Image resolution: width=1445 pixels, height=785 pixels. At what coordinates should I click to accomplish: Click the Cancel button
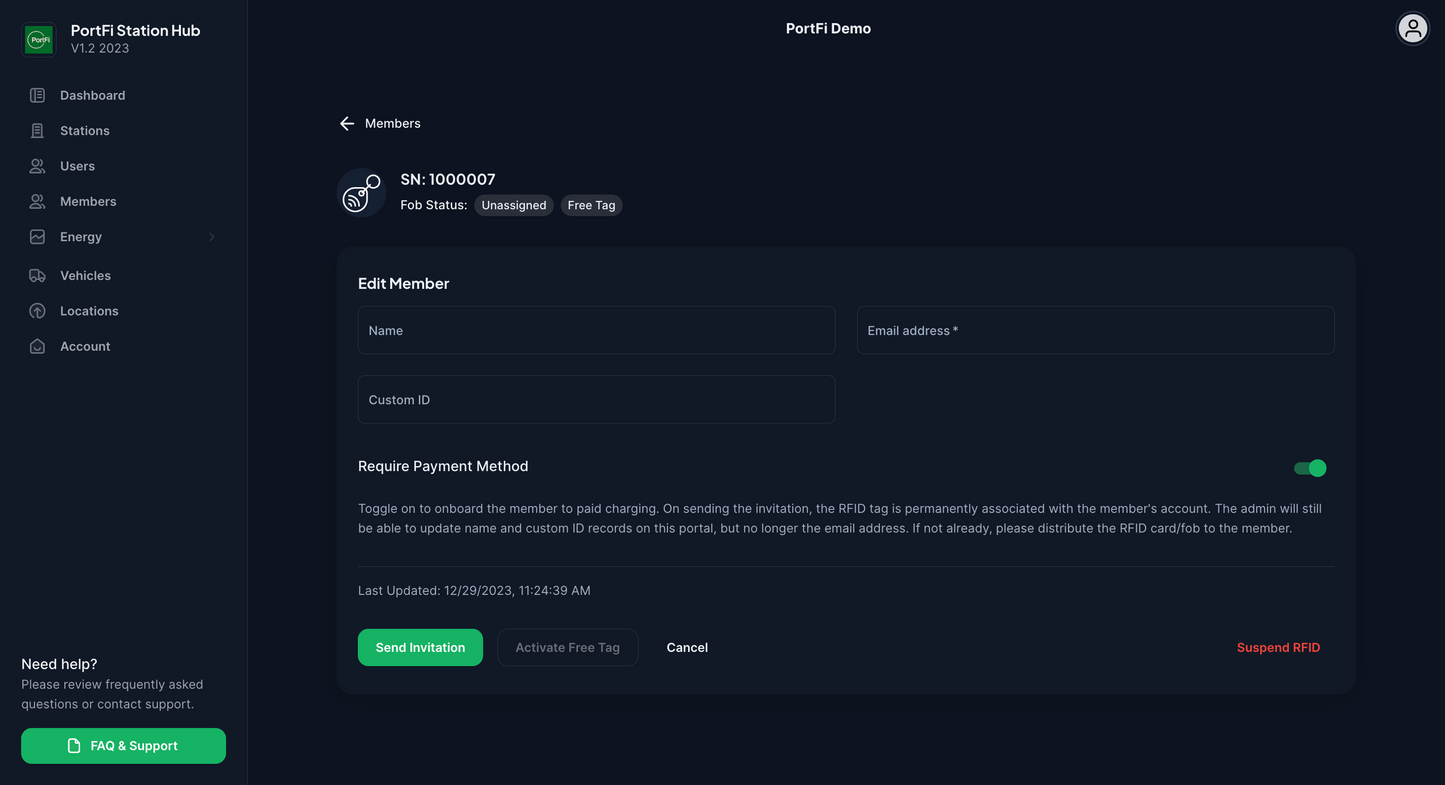[687, 648]
